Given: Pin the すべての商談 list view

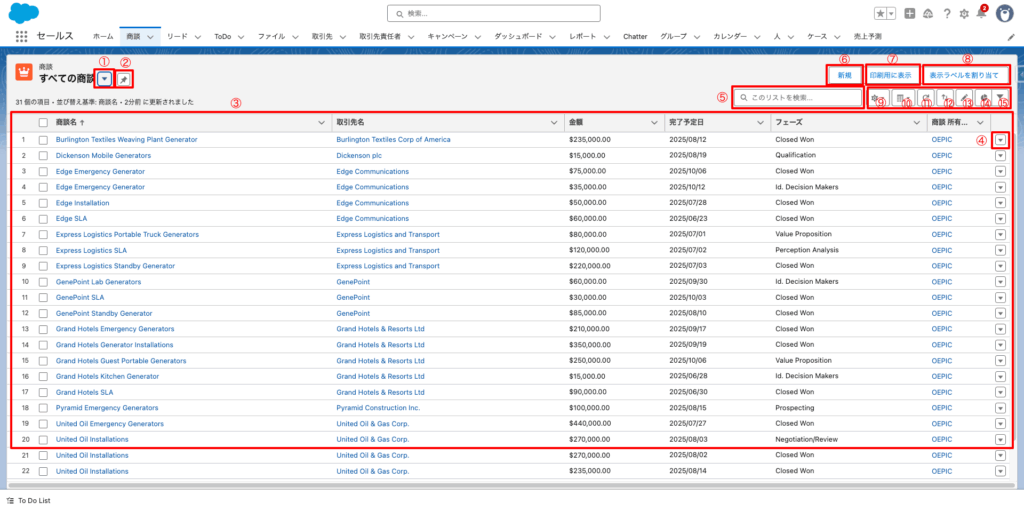Looking at the screenshot, I should [123, 78].
